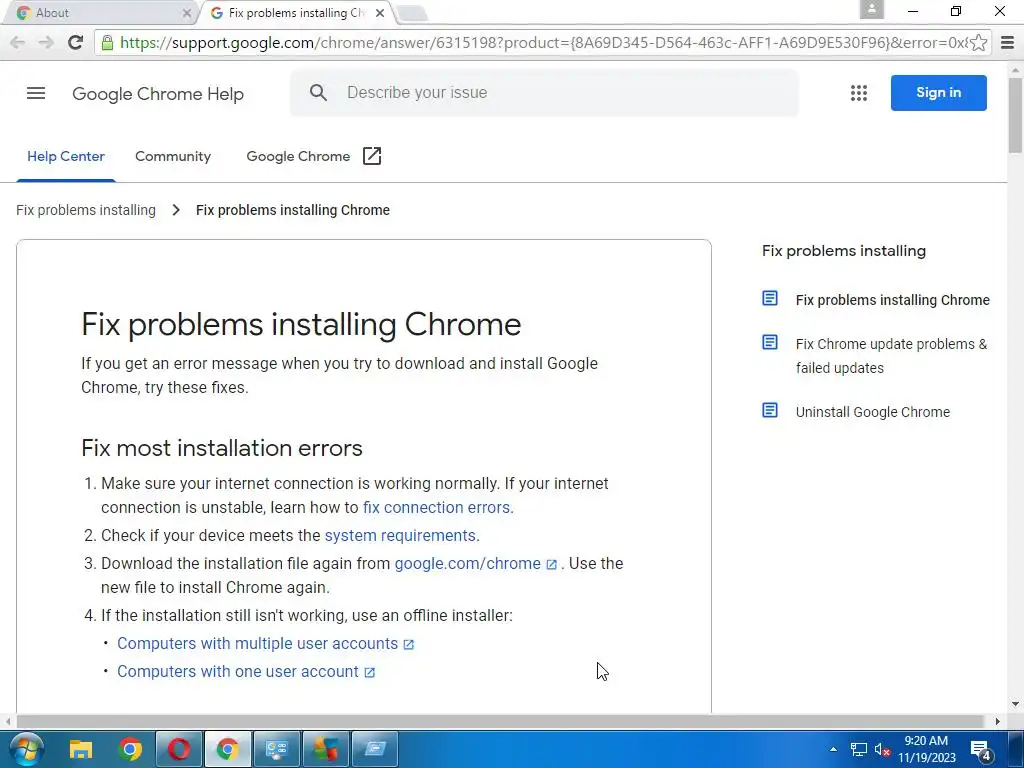Click the vertical scrollbar thumb
Screen dimensions: 1024x768
point(1016,116)
